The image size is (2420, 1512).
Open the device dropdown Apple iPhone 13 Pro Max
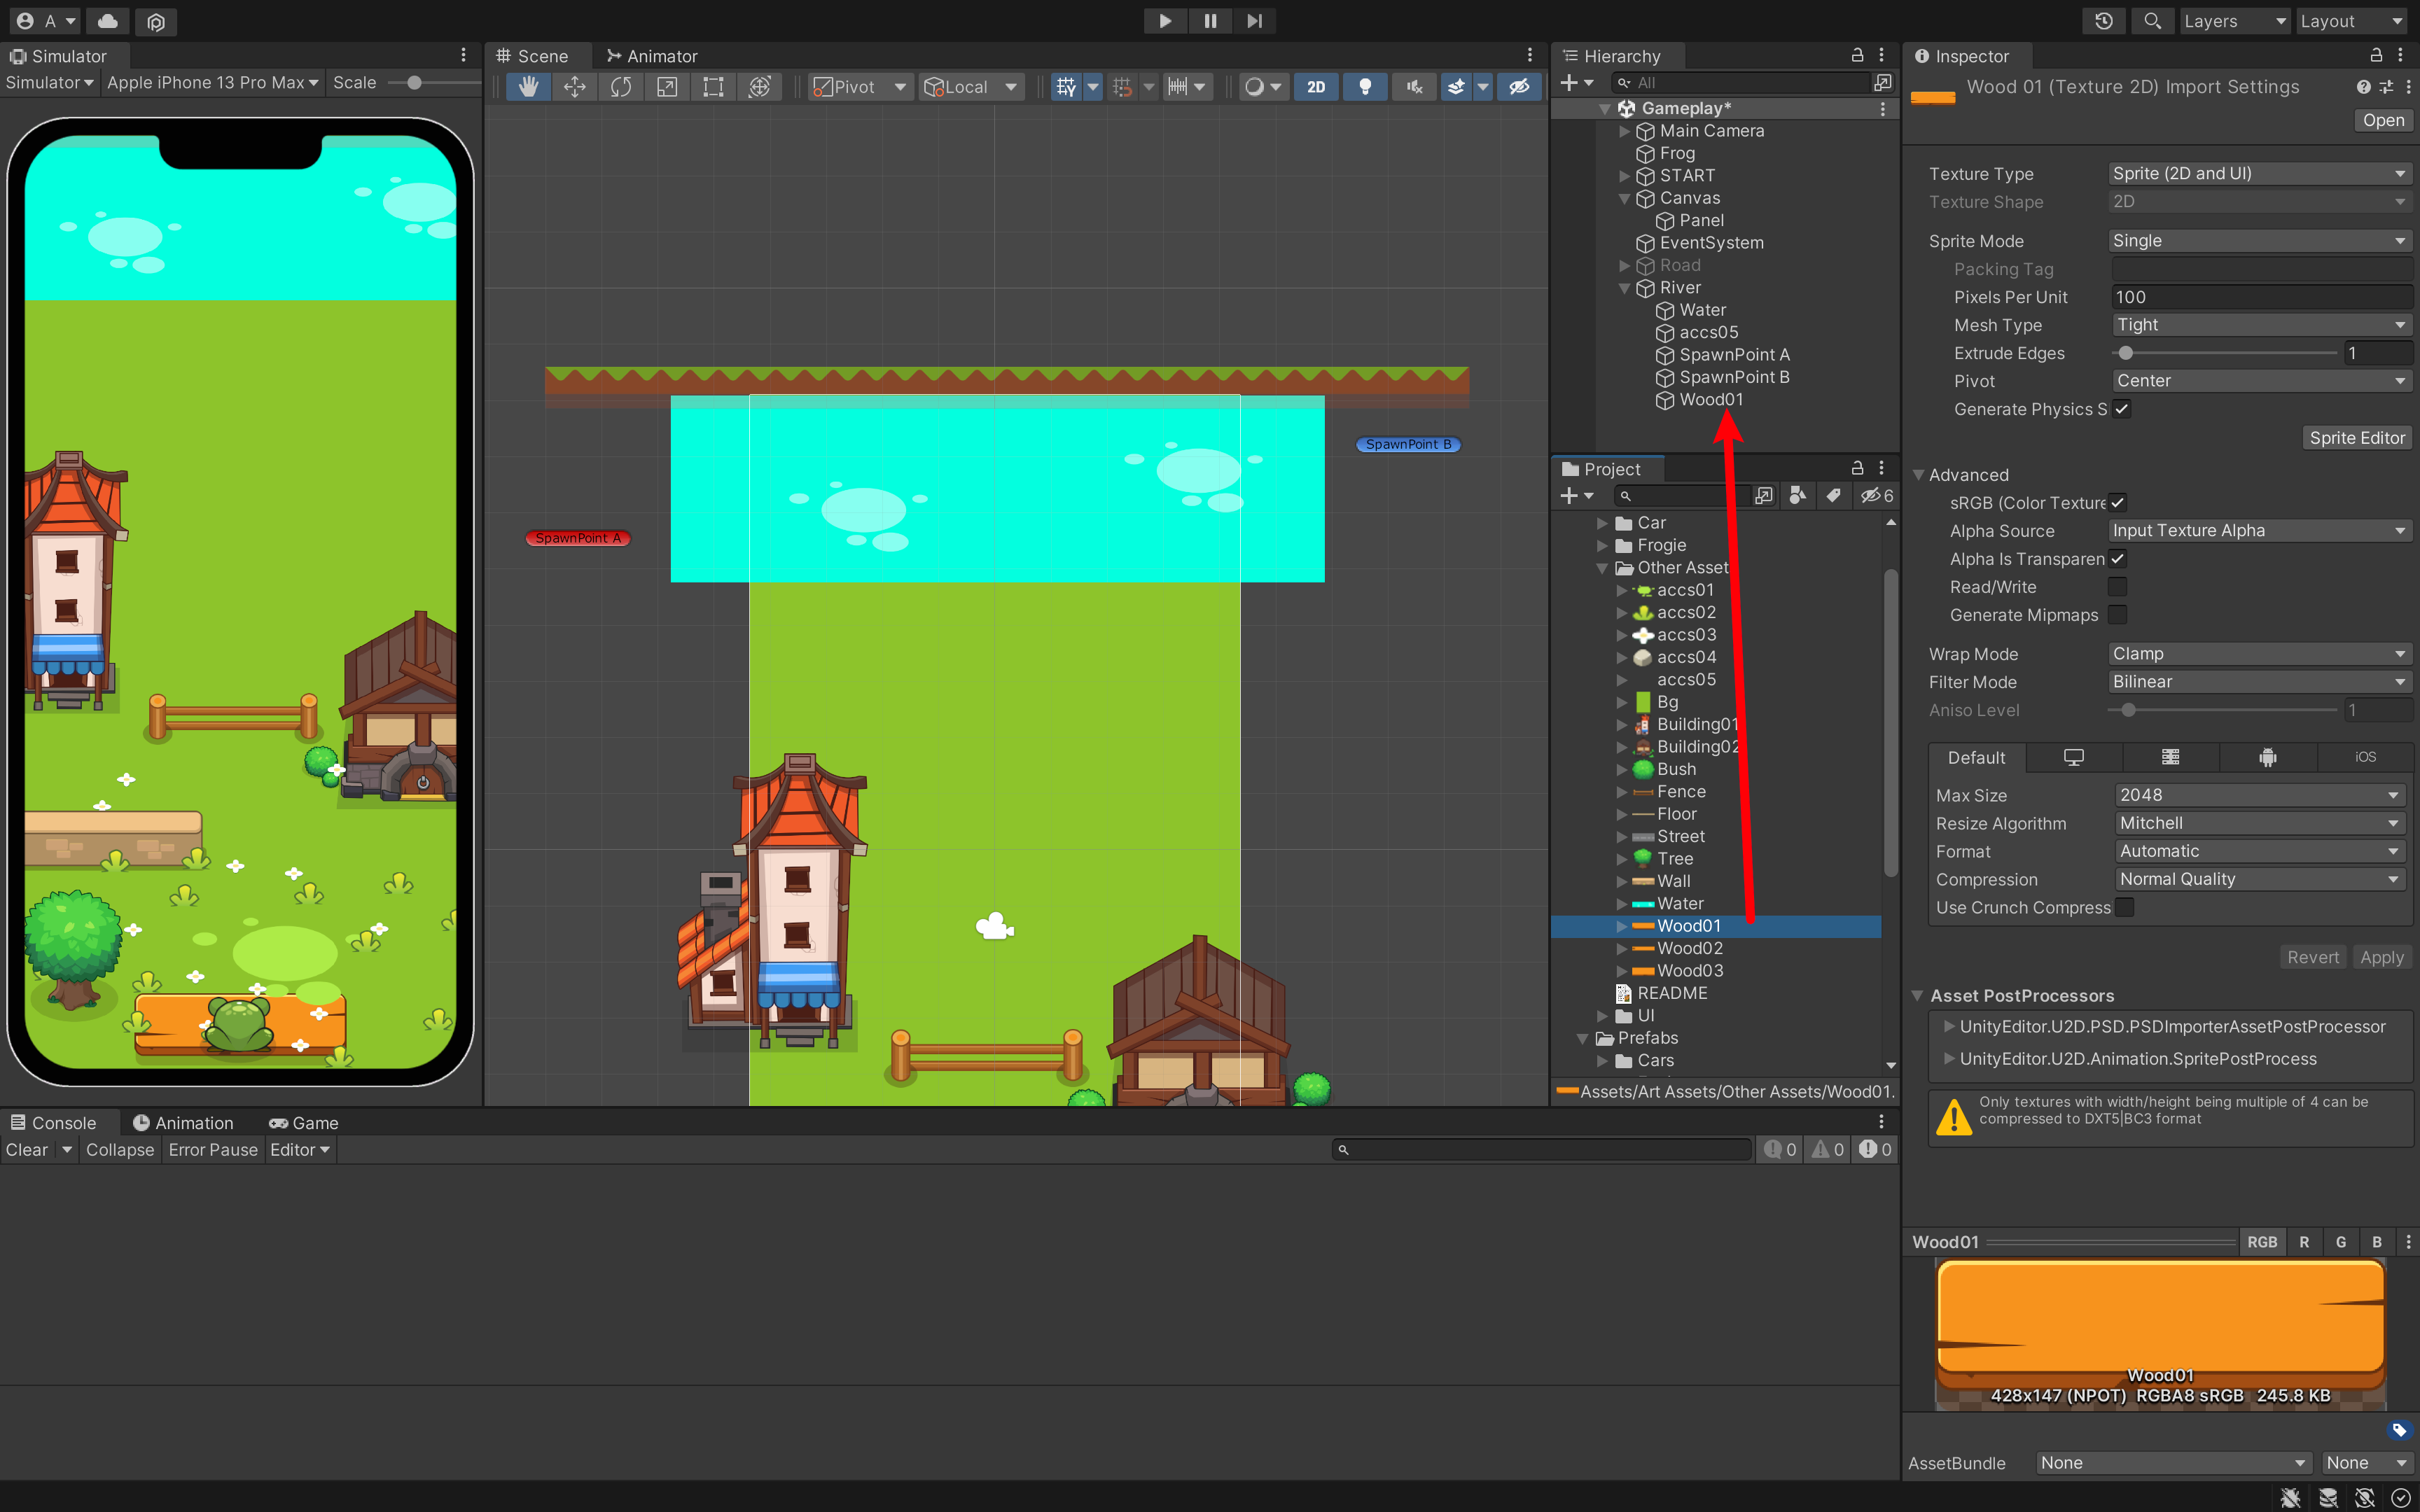coord(212,83)
